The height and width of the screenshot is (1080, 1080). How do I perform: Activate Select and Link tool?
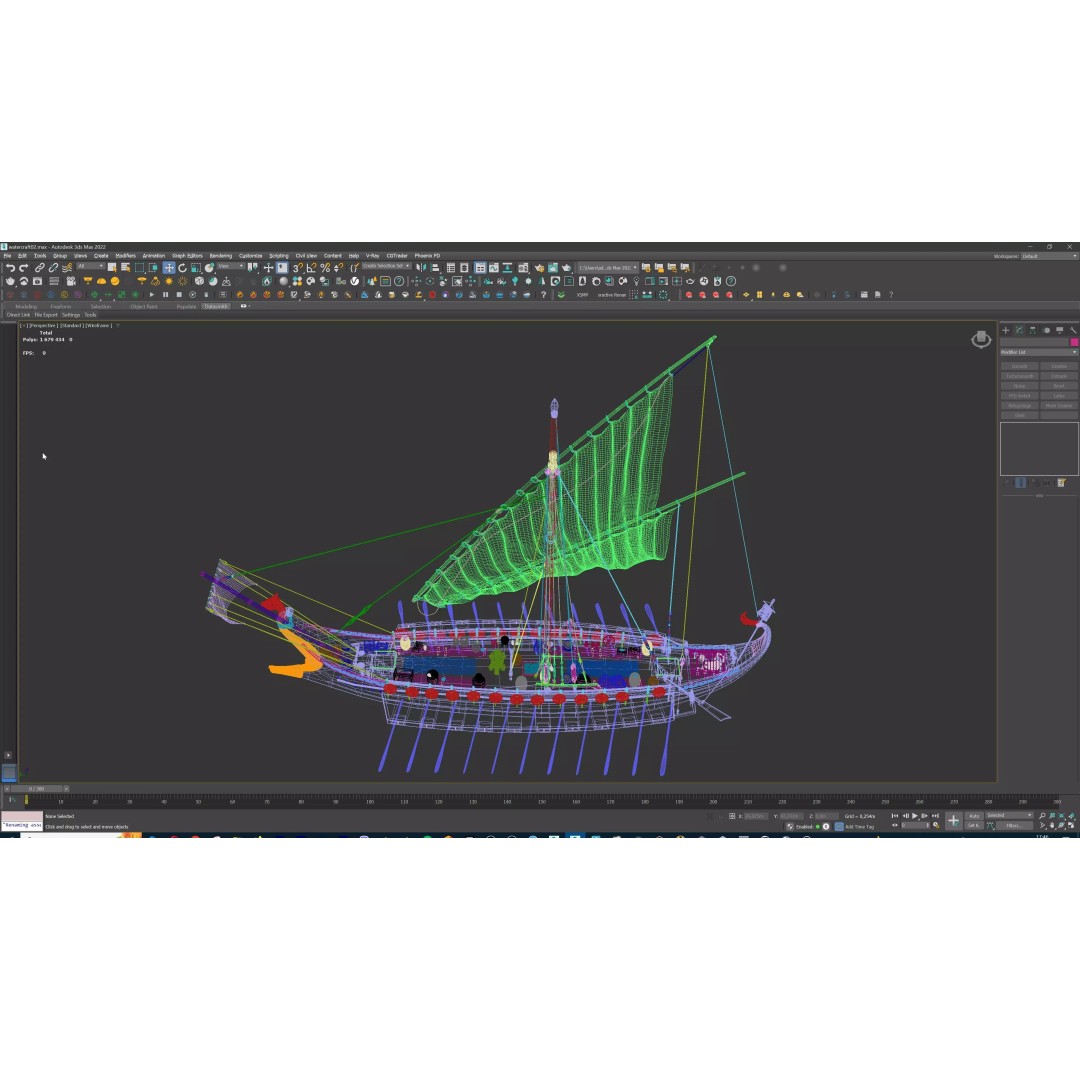[39, 268]
